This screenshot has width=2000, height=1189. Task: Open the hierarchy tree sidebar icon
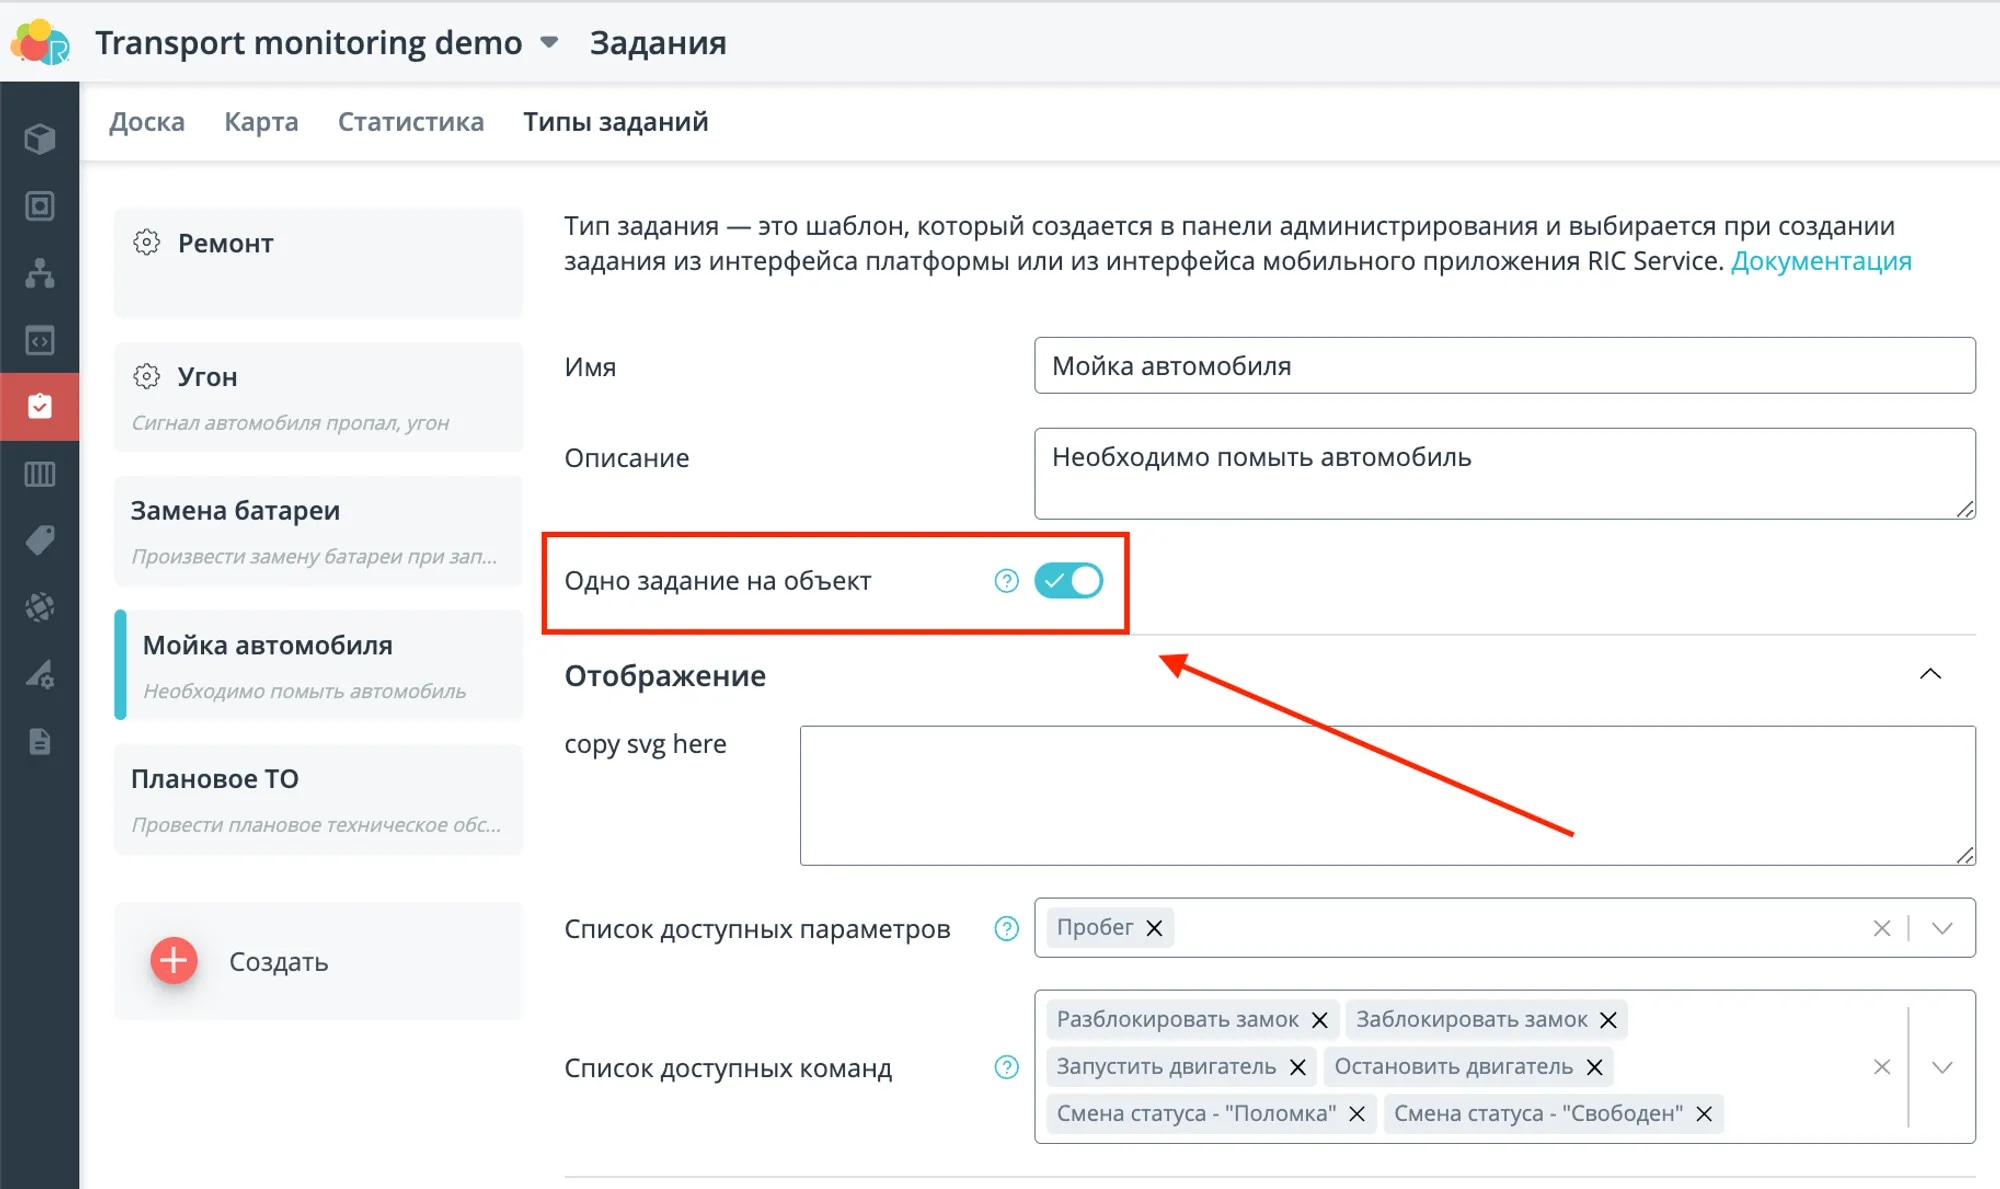[x=39, y=272]
